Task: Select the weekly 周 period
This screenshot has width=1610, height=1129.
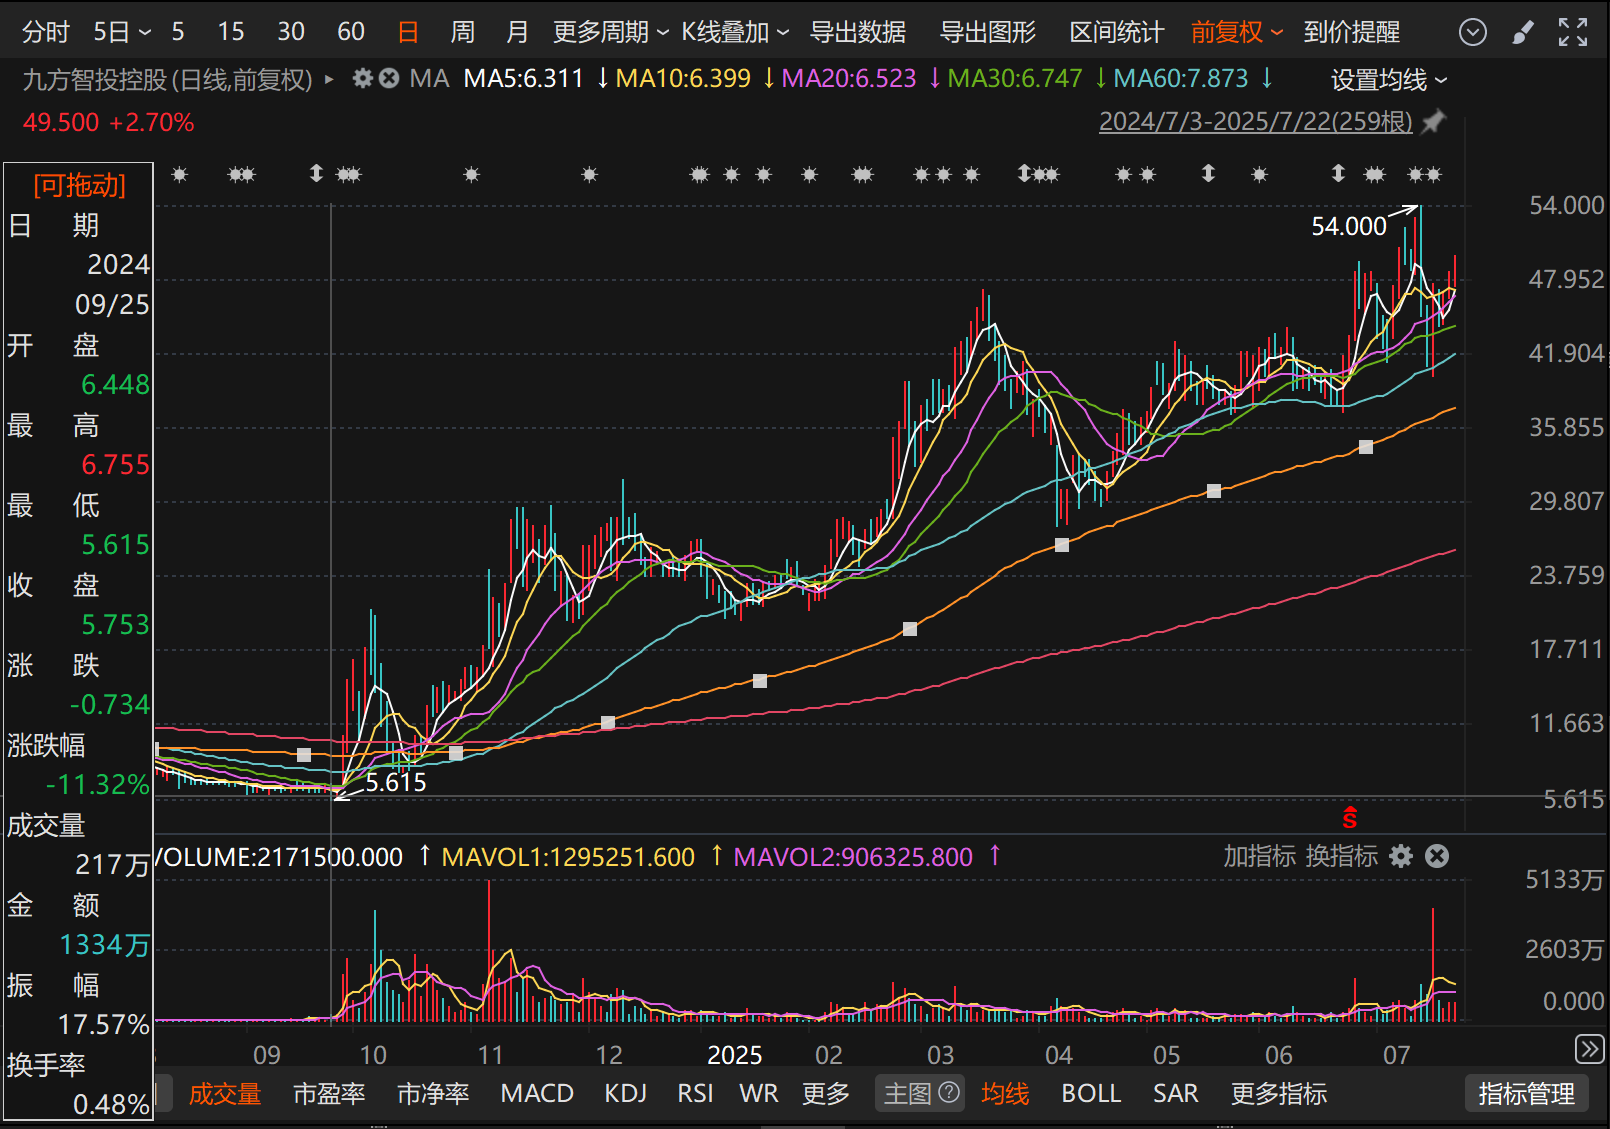Action: pyautogui.click(x=462, y=32)
